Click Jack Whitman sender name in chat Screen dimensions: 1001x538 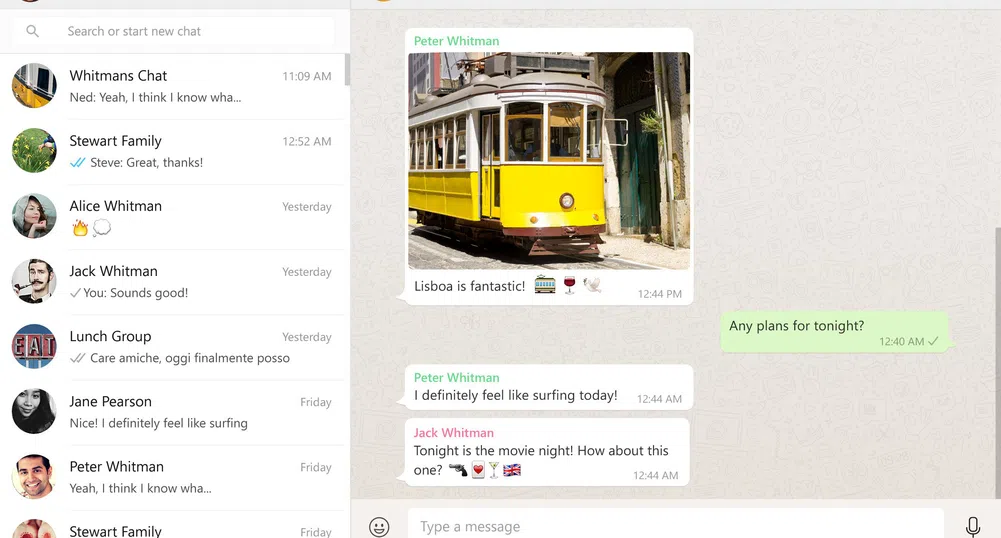[453, 433]
